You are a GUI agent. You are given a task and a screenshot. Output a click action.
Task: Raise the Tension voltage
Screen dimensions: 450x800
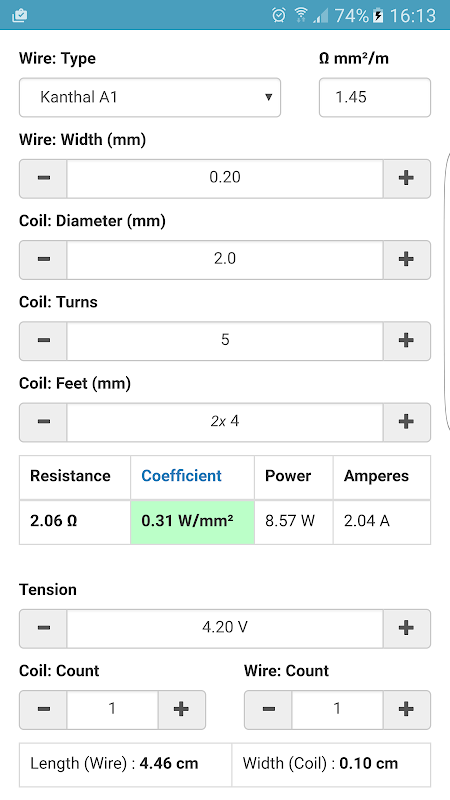pos(406,628)
